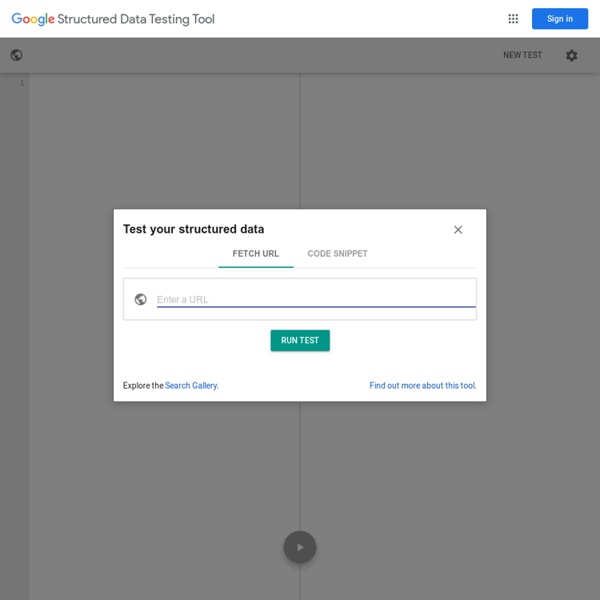Image resolution: width=600 pixels, height=600 pixels.
Task: Close the Test your structured data dialog
Action: coord(458,230)
